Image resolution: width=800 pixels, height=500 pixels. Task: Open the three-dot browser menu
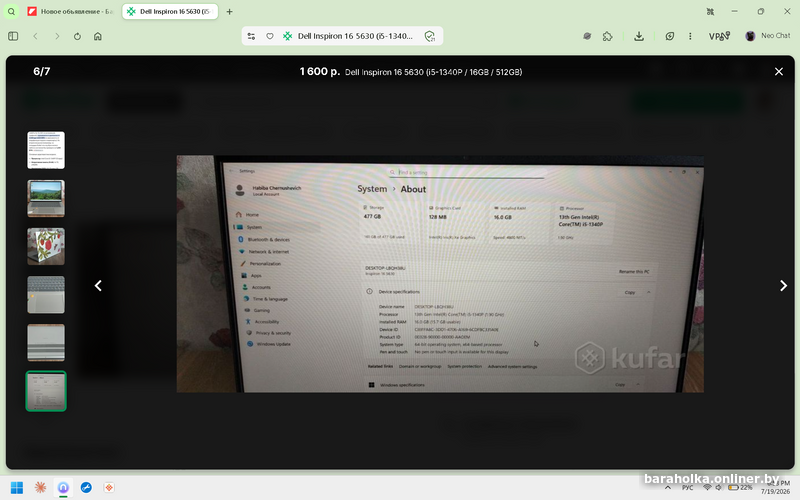tap(690, 36)
